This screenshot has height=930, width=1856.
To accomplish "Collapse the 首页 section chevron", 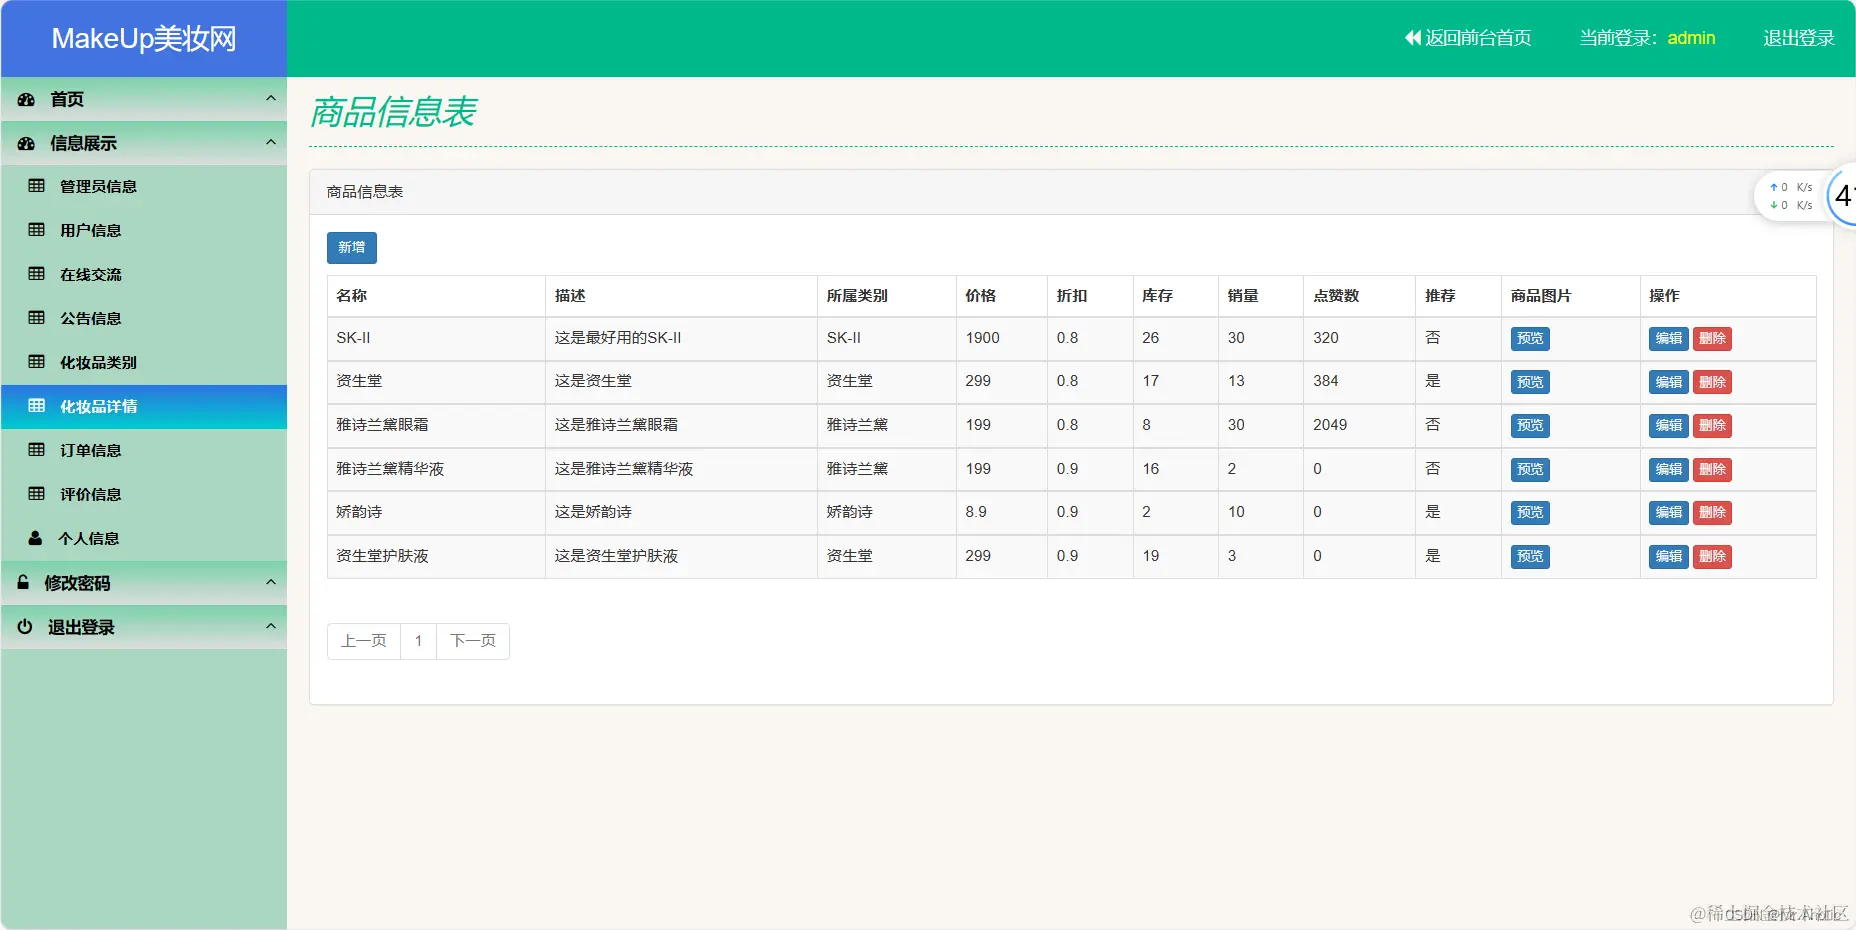I will pyautogui.click(x=270, y=98).
